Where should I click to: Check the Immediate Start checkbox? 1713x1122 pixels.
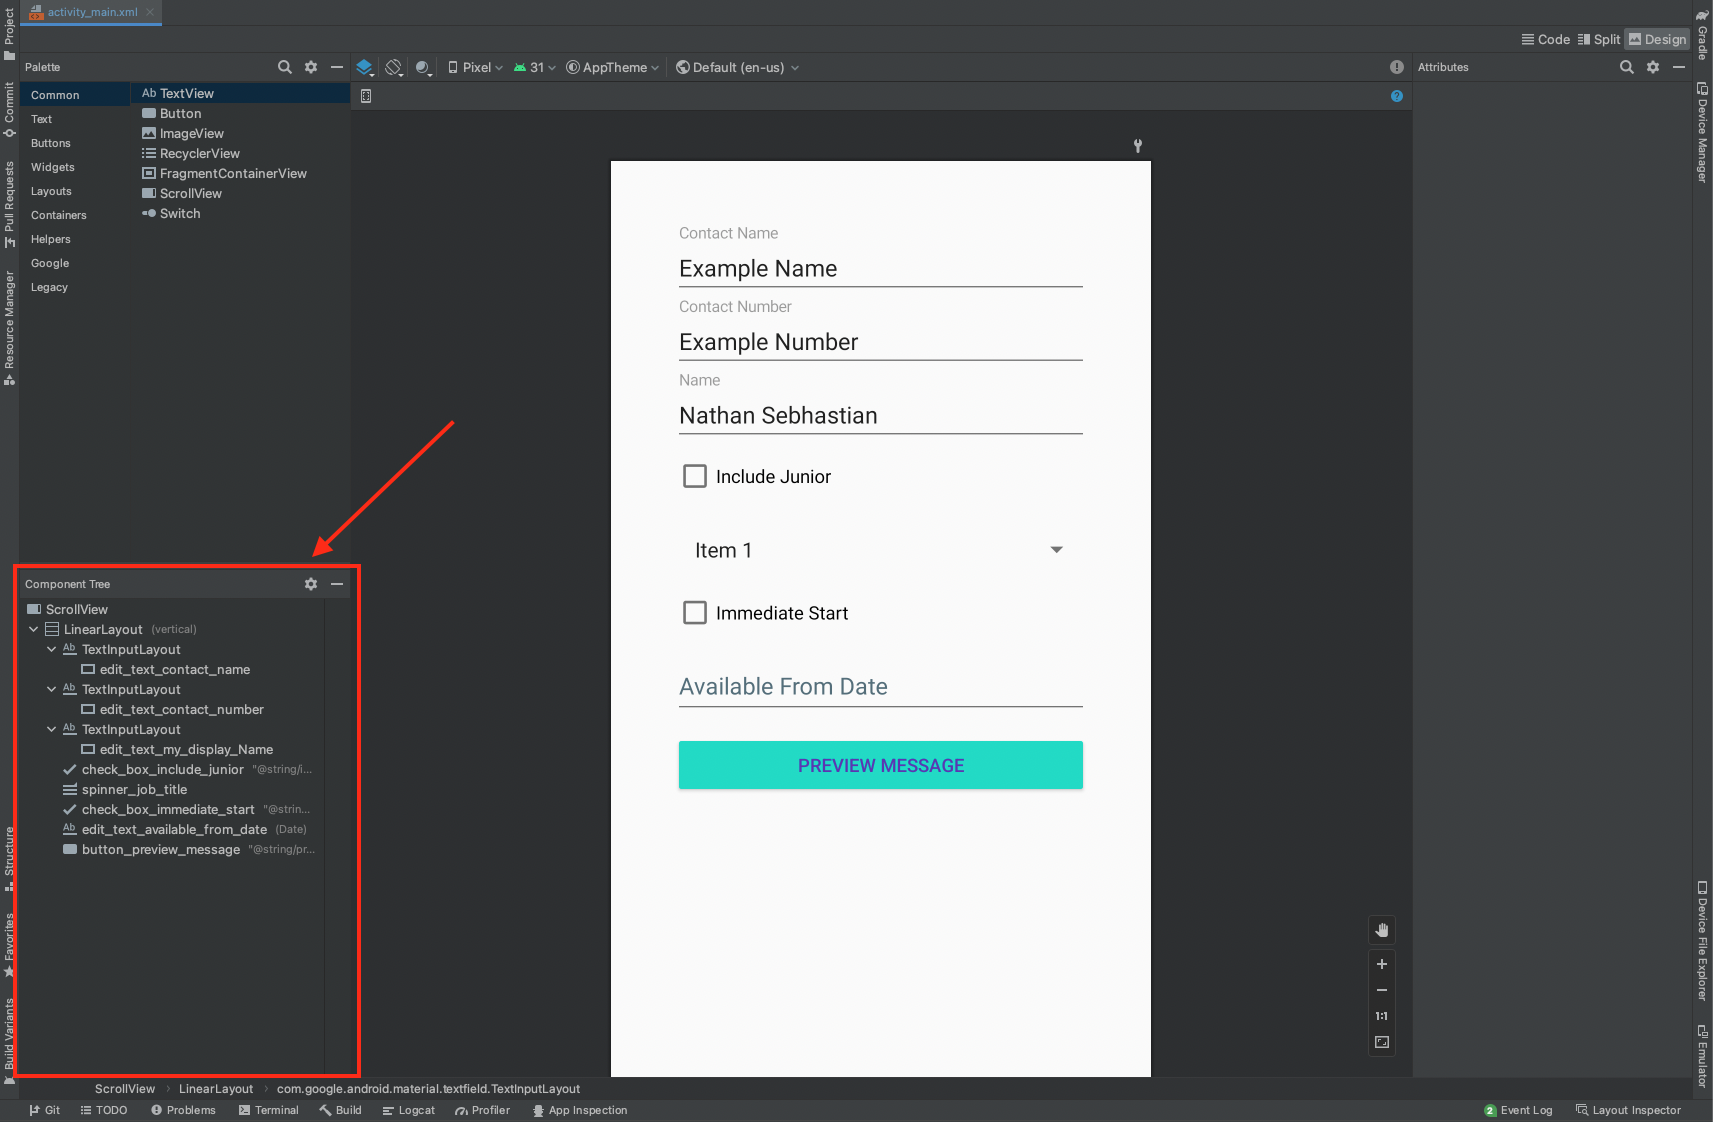click(695, 613)
